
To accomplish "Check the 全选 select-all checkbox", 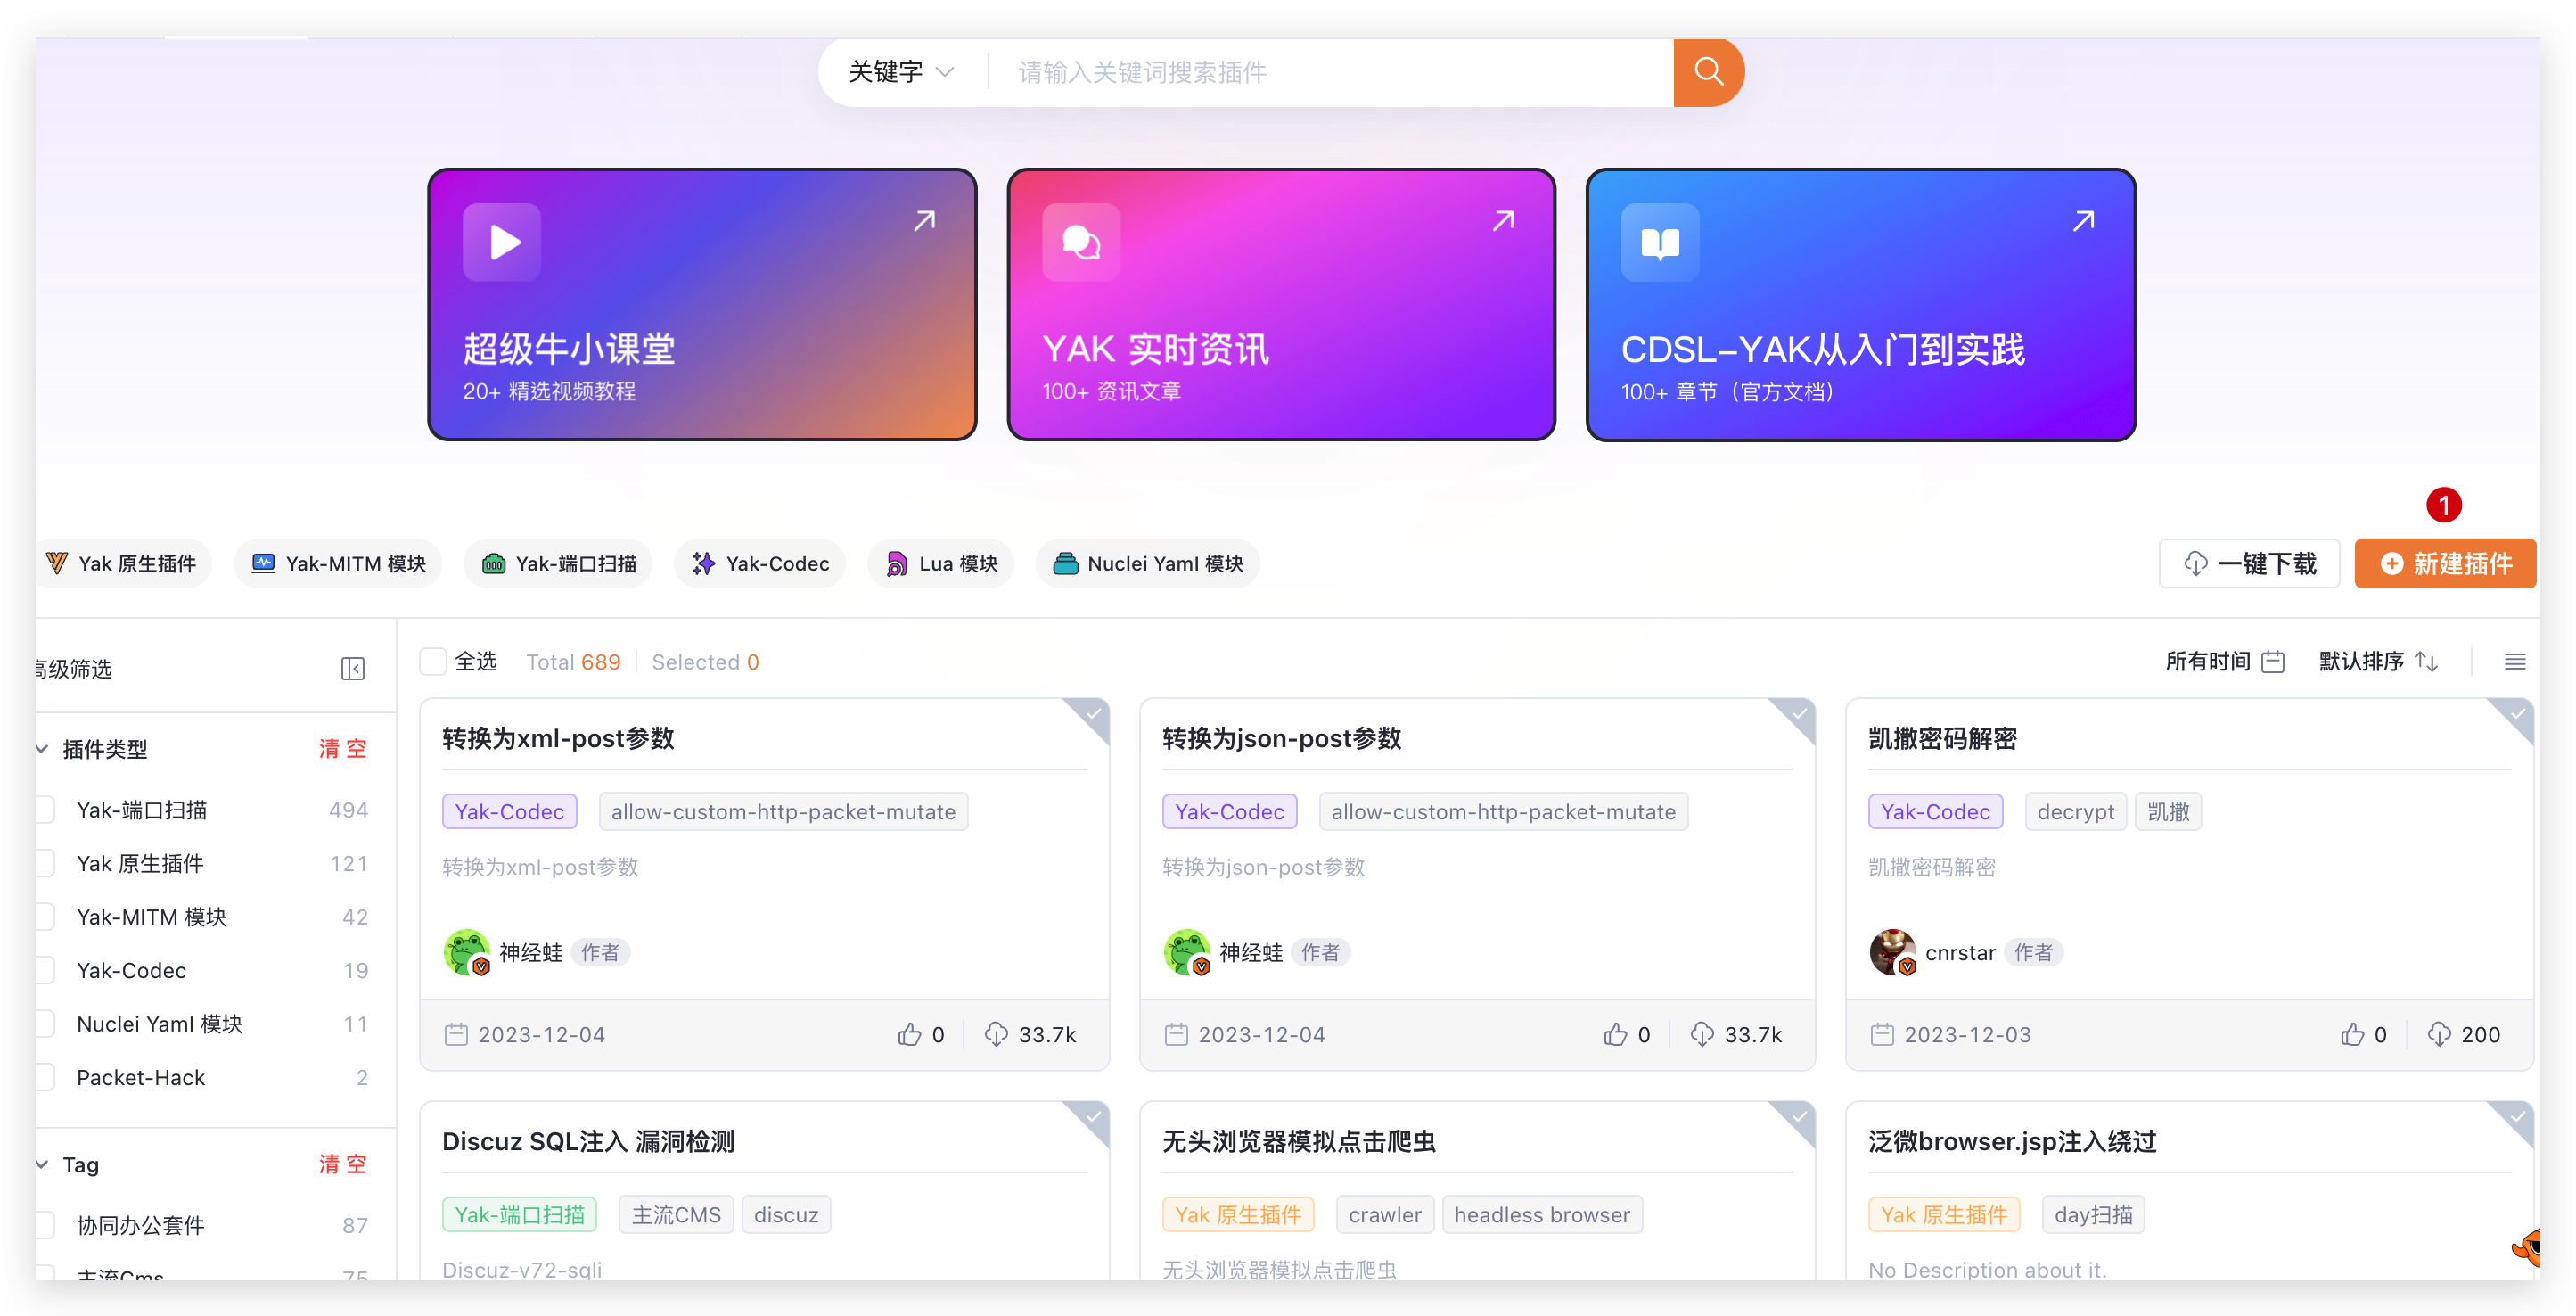I will pos(433,662).
